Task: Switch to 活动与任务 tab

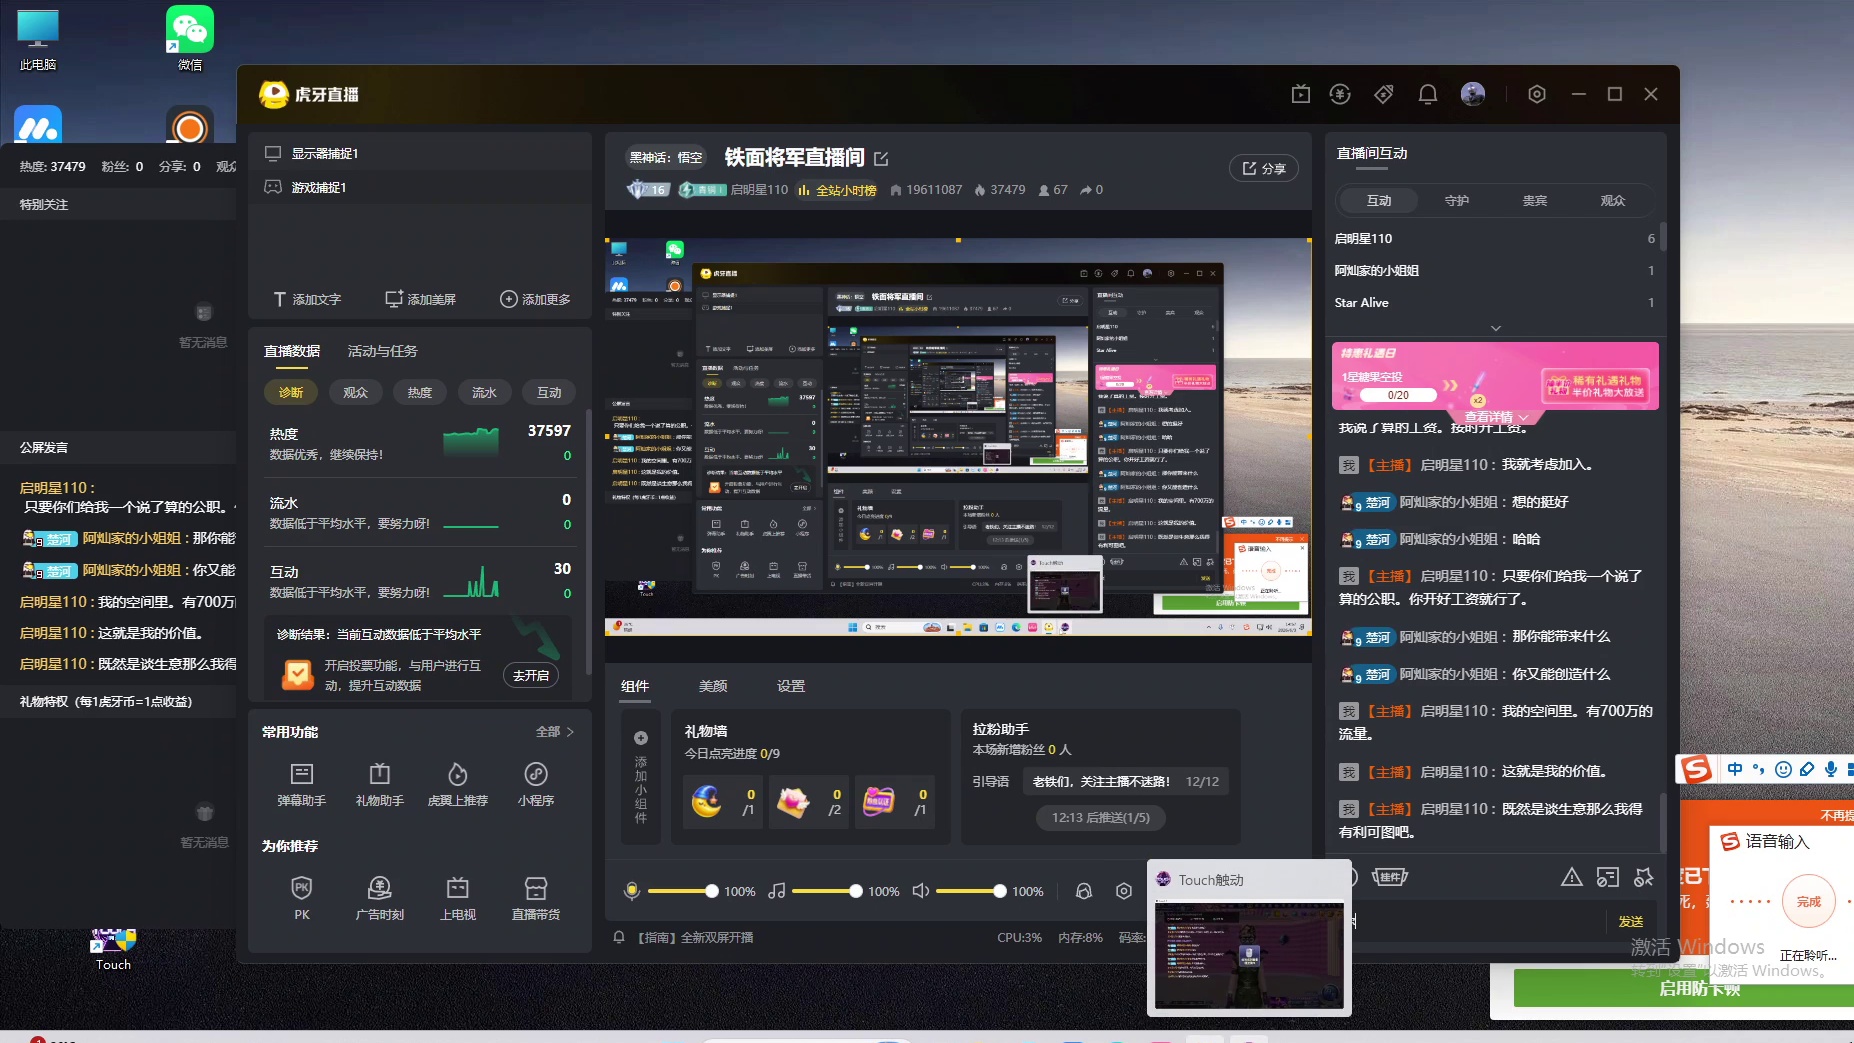Action: click(382, 351)
